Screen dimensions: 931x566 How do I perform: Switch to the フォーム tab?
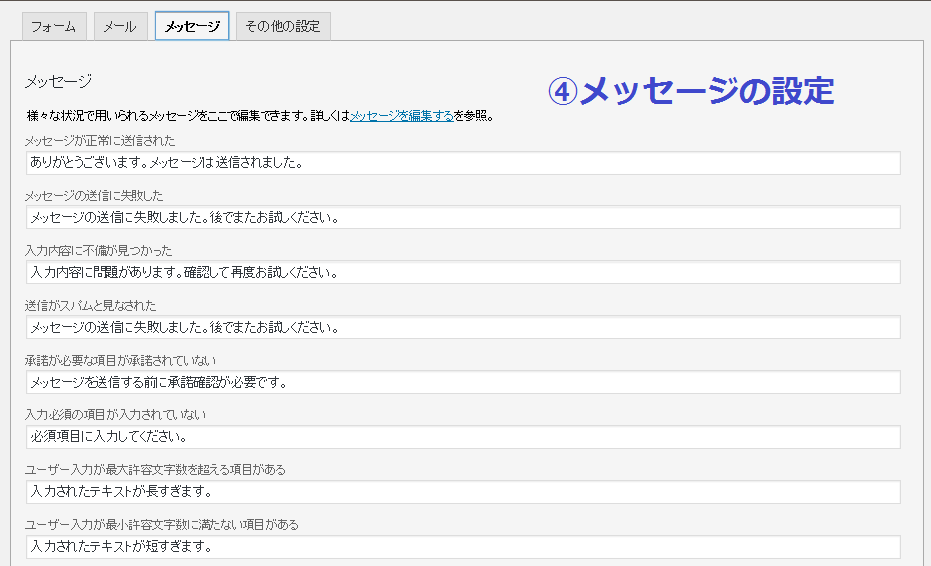[x=54, y=27]
